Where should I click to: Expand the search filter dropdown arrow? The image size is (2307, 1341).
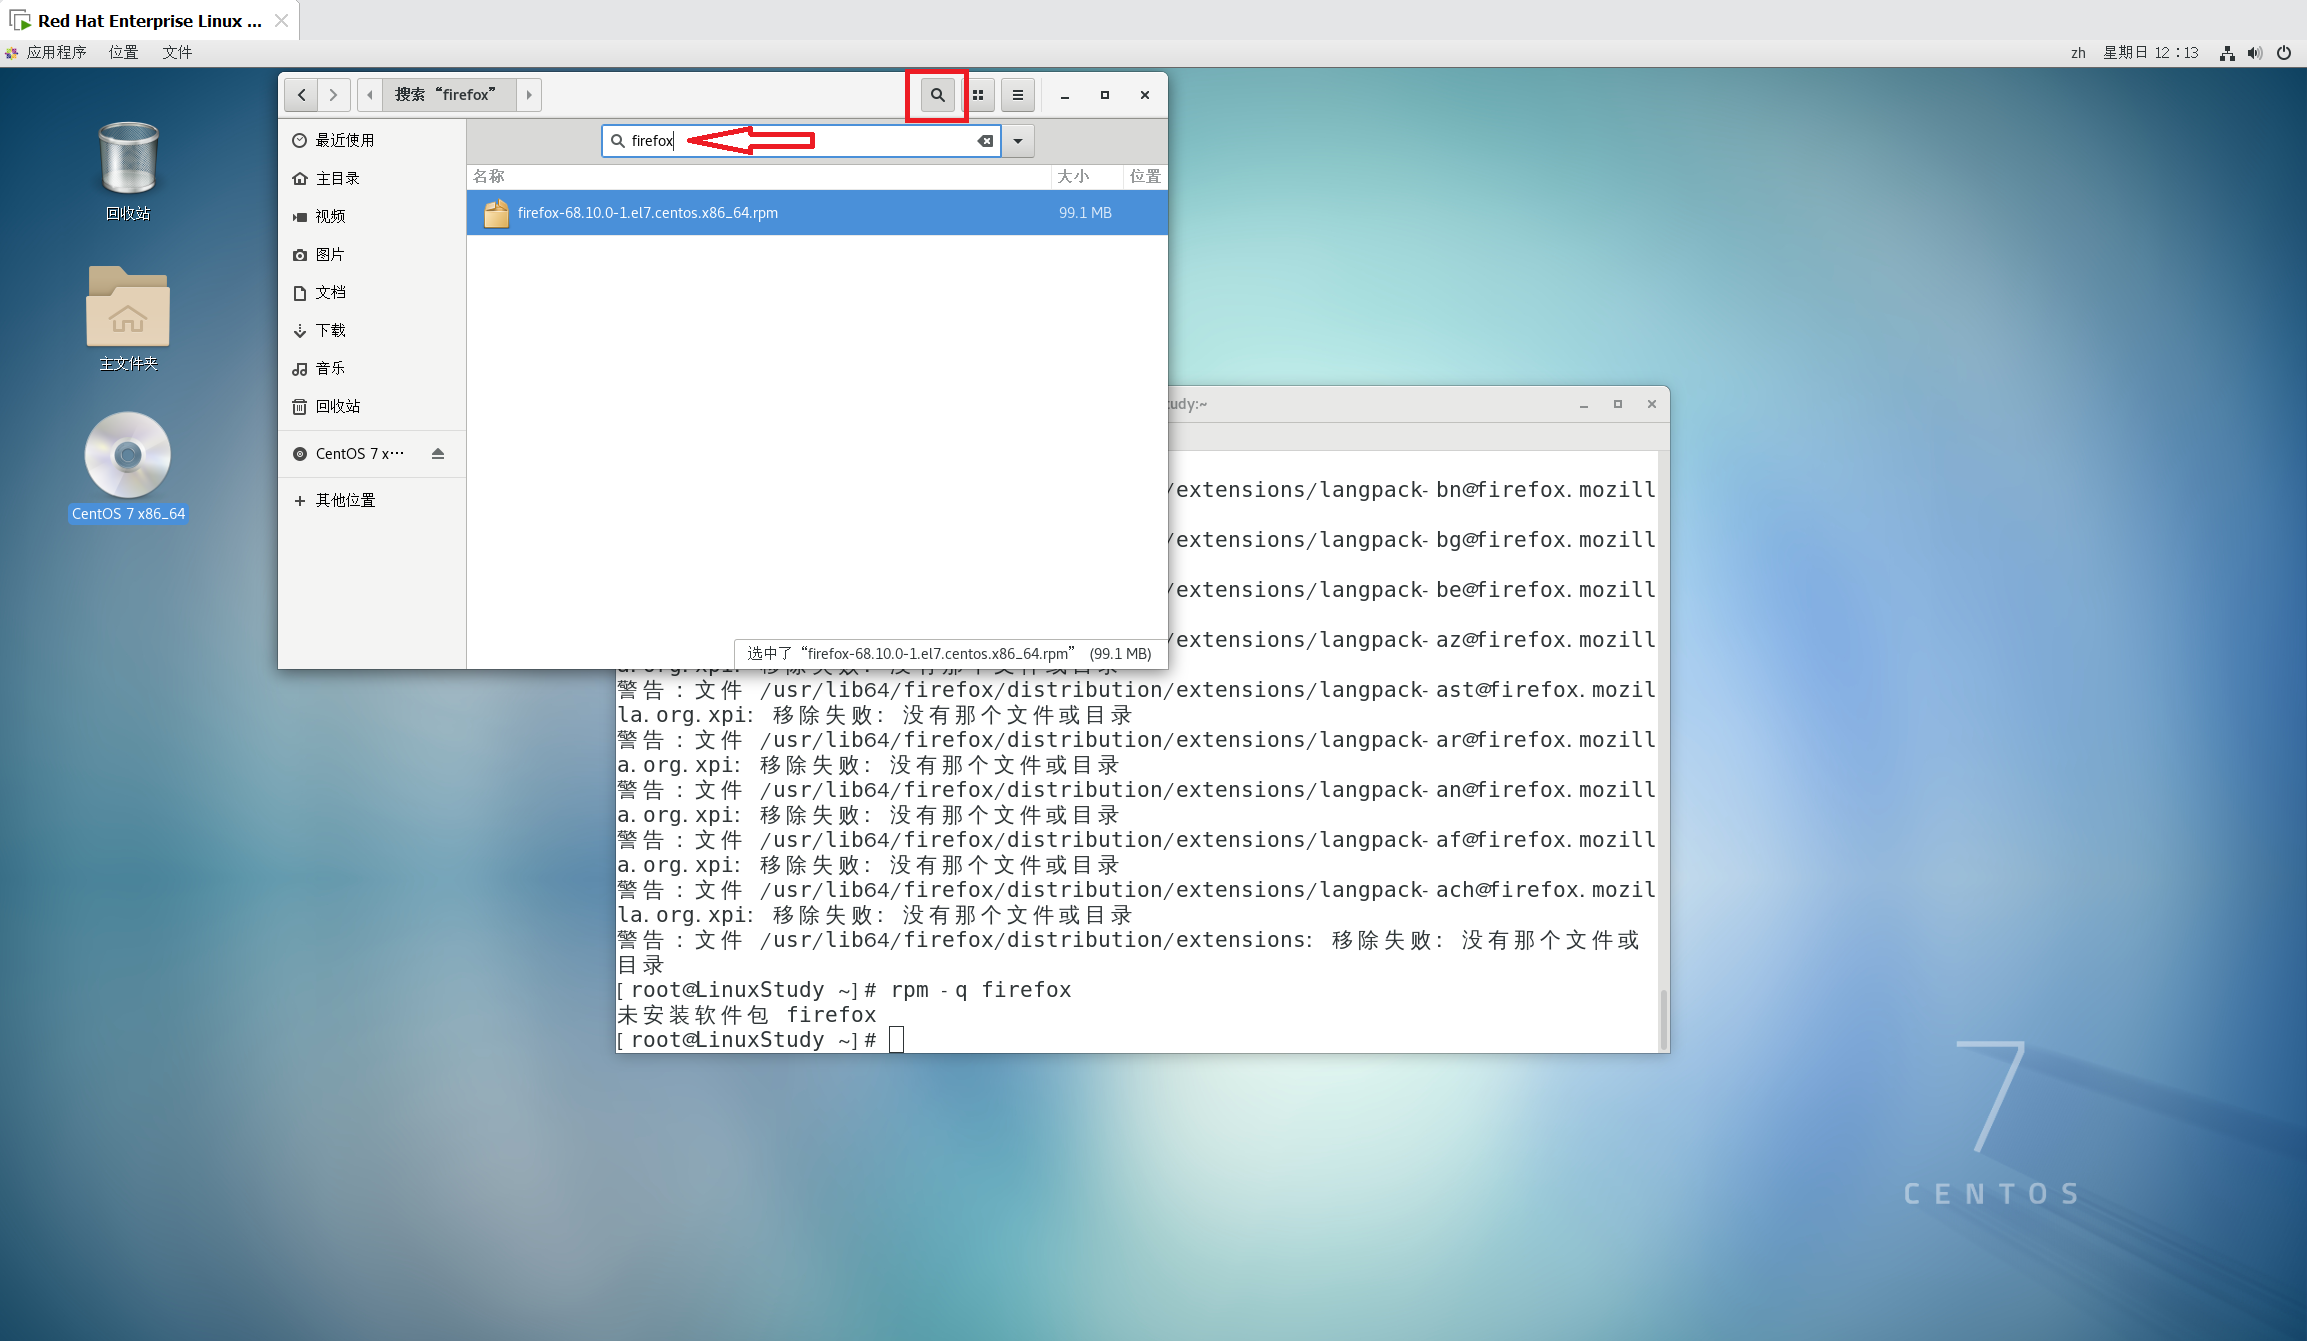(1018, 141)
